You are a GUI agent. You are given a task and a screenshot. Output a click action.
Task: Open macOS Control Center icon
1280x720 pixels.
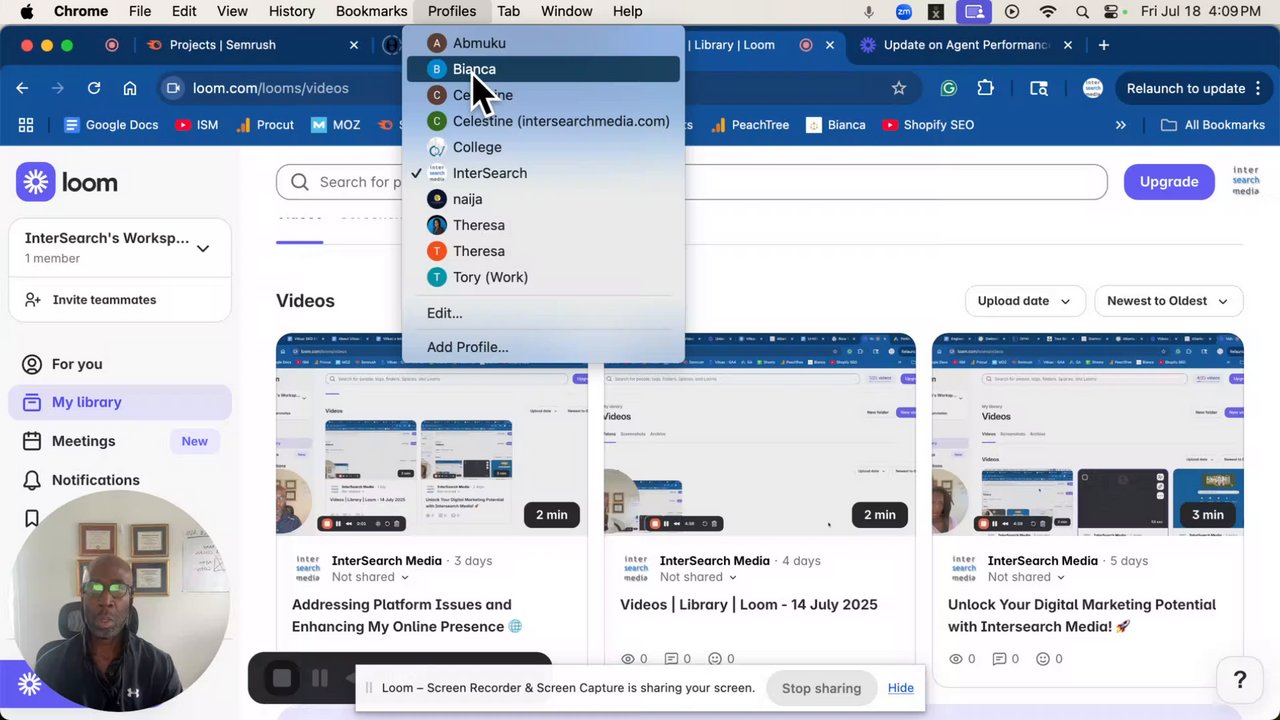(x=1113, y=11)
